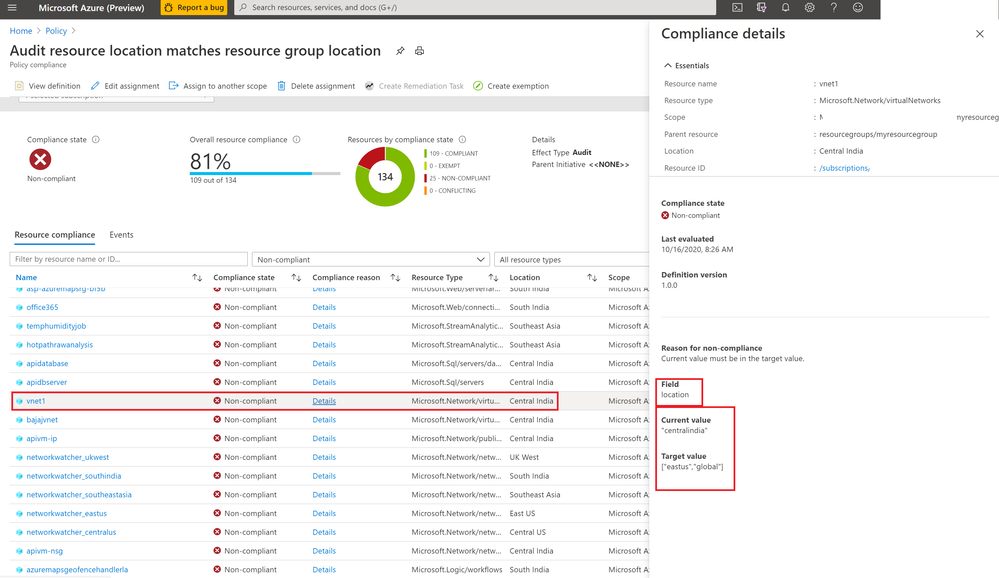The height and width of the screenshot is (578, 999).
Task: Switch to the Events tab
Action: coord(121,235)
